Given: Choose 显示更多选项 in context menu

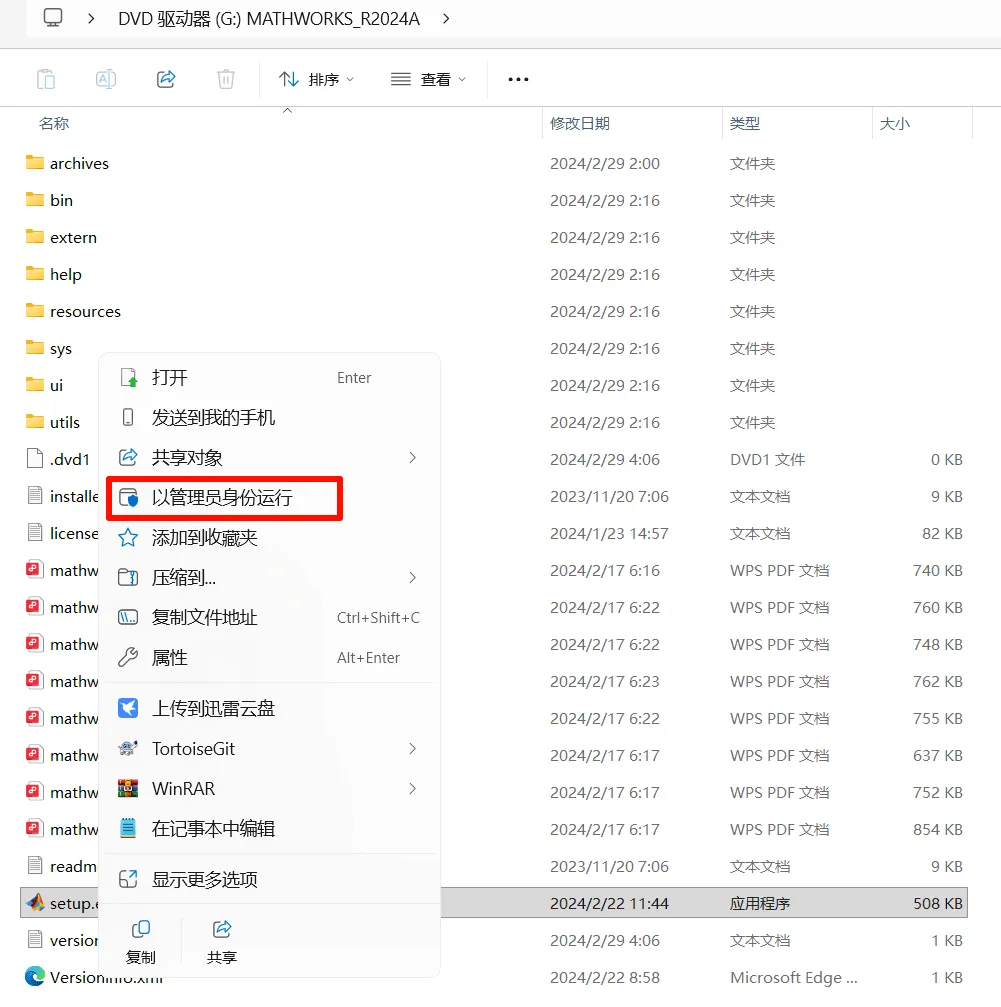Looking at the screenshot, I should (270, 879).
